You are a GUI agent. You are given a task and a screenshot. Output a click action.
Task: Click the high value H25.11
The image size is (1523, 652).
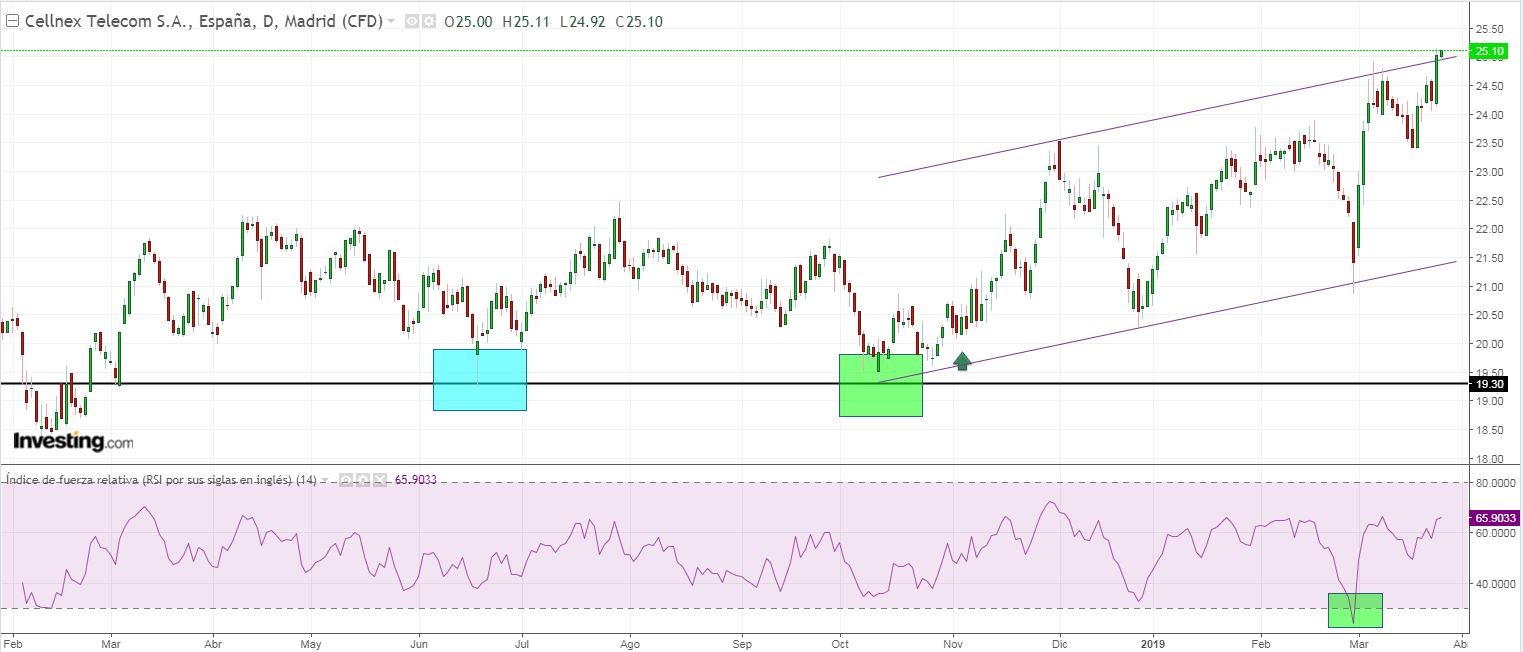pos(526,21)
